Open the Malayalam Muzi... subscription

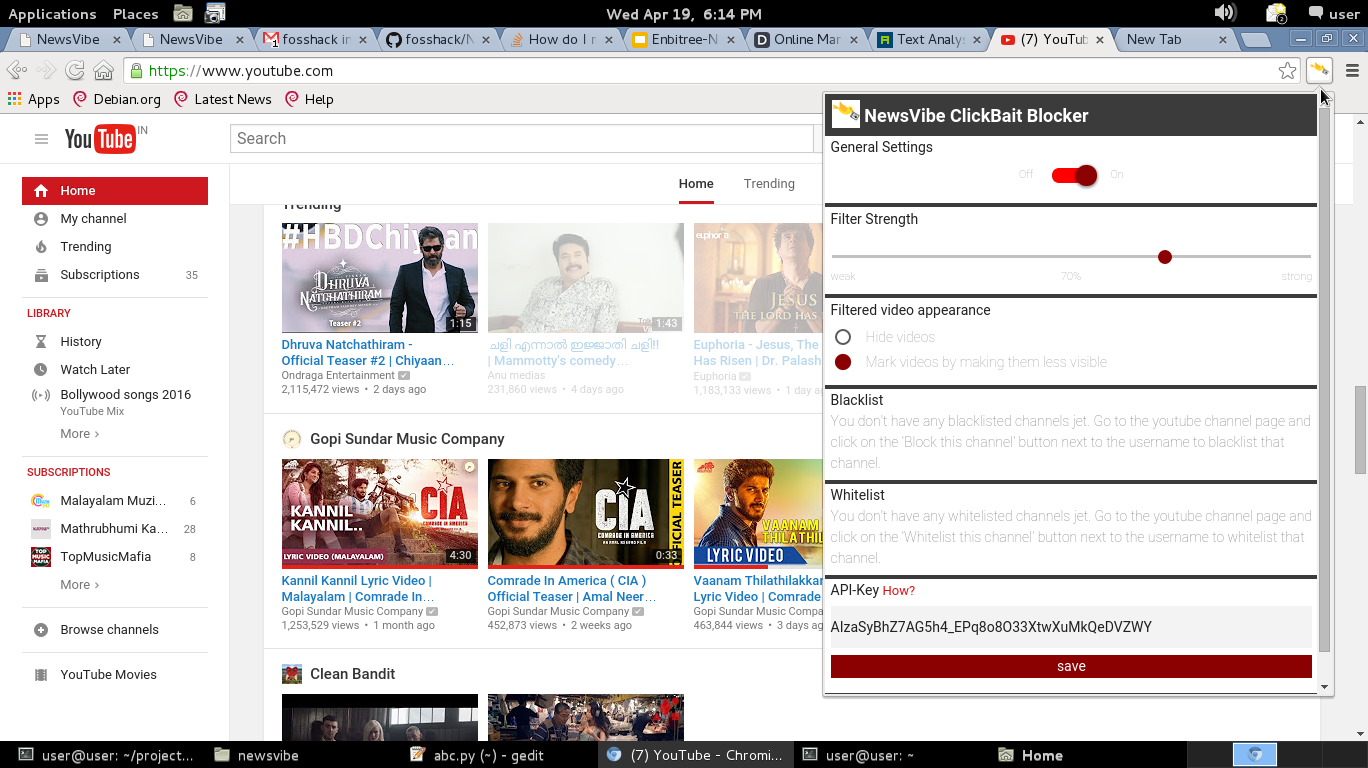[x=115, y=500]
